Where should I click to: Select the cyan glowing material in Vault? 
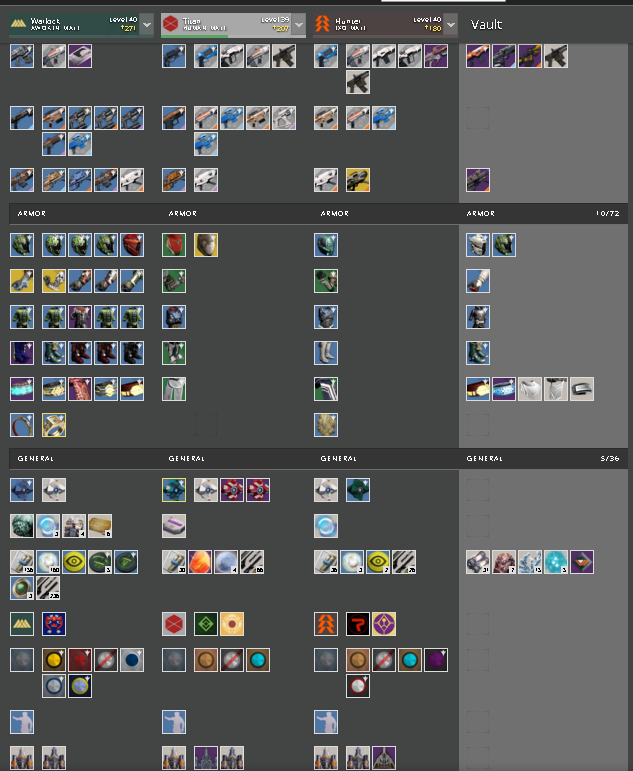[x=556, y=562]
